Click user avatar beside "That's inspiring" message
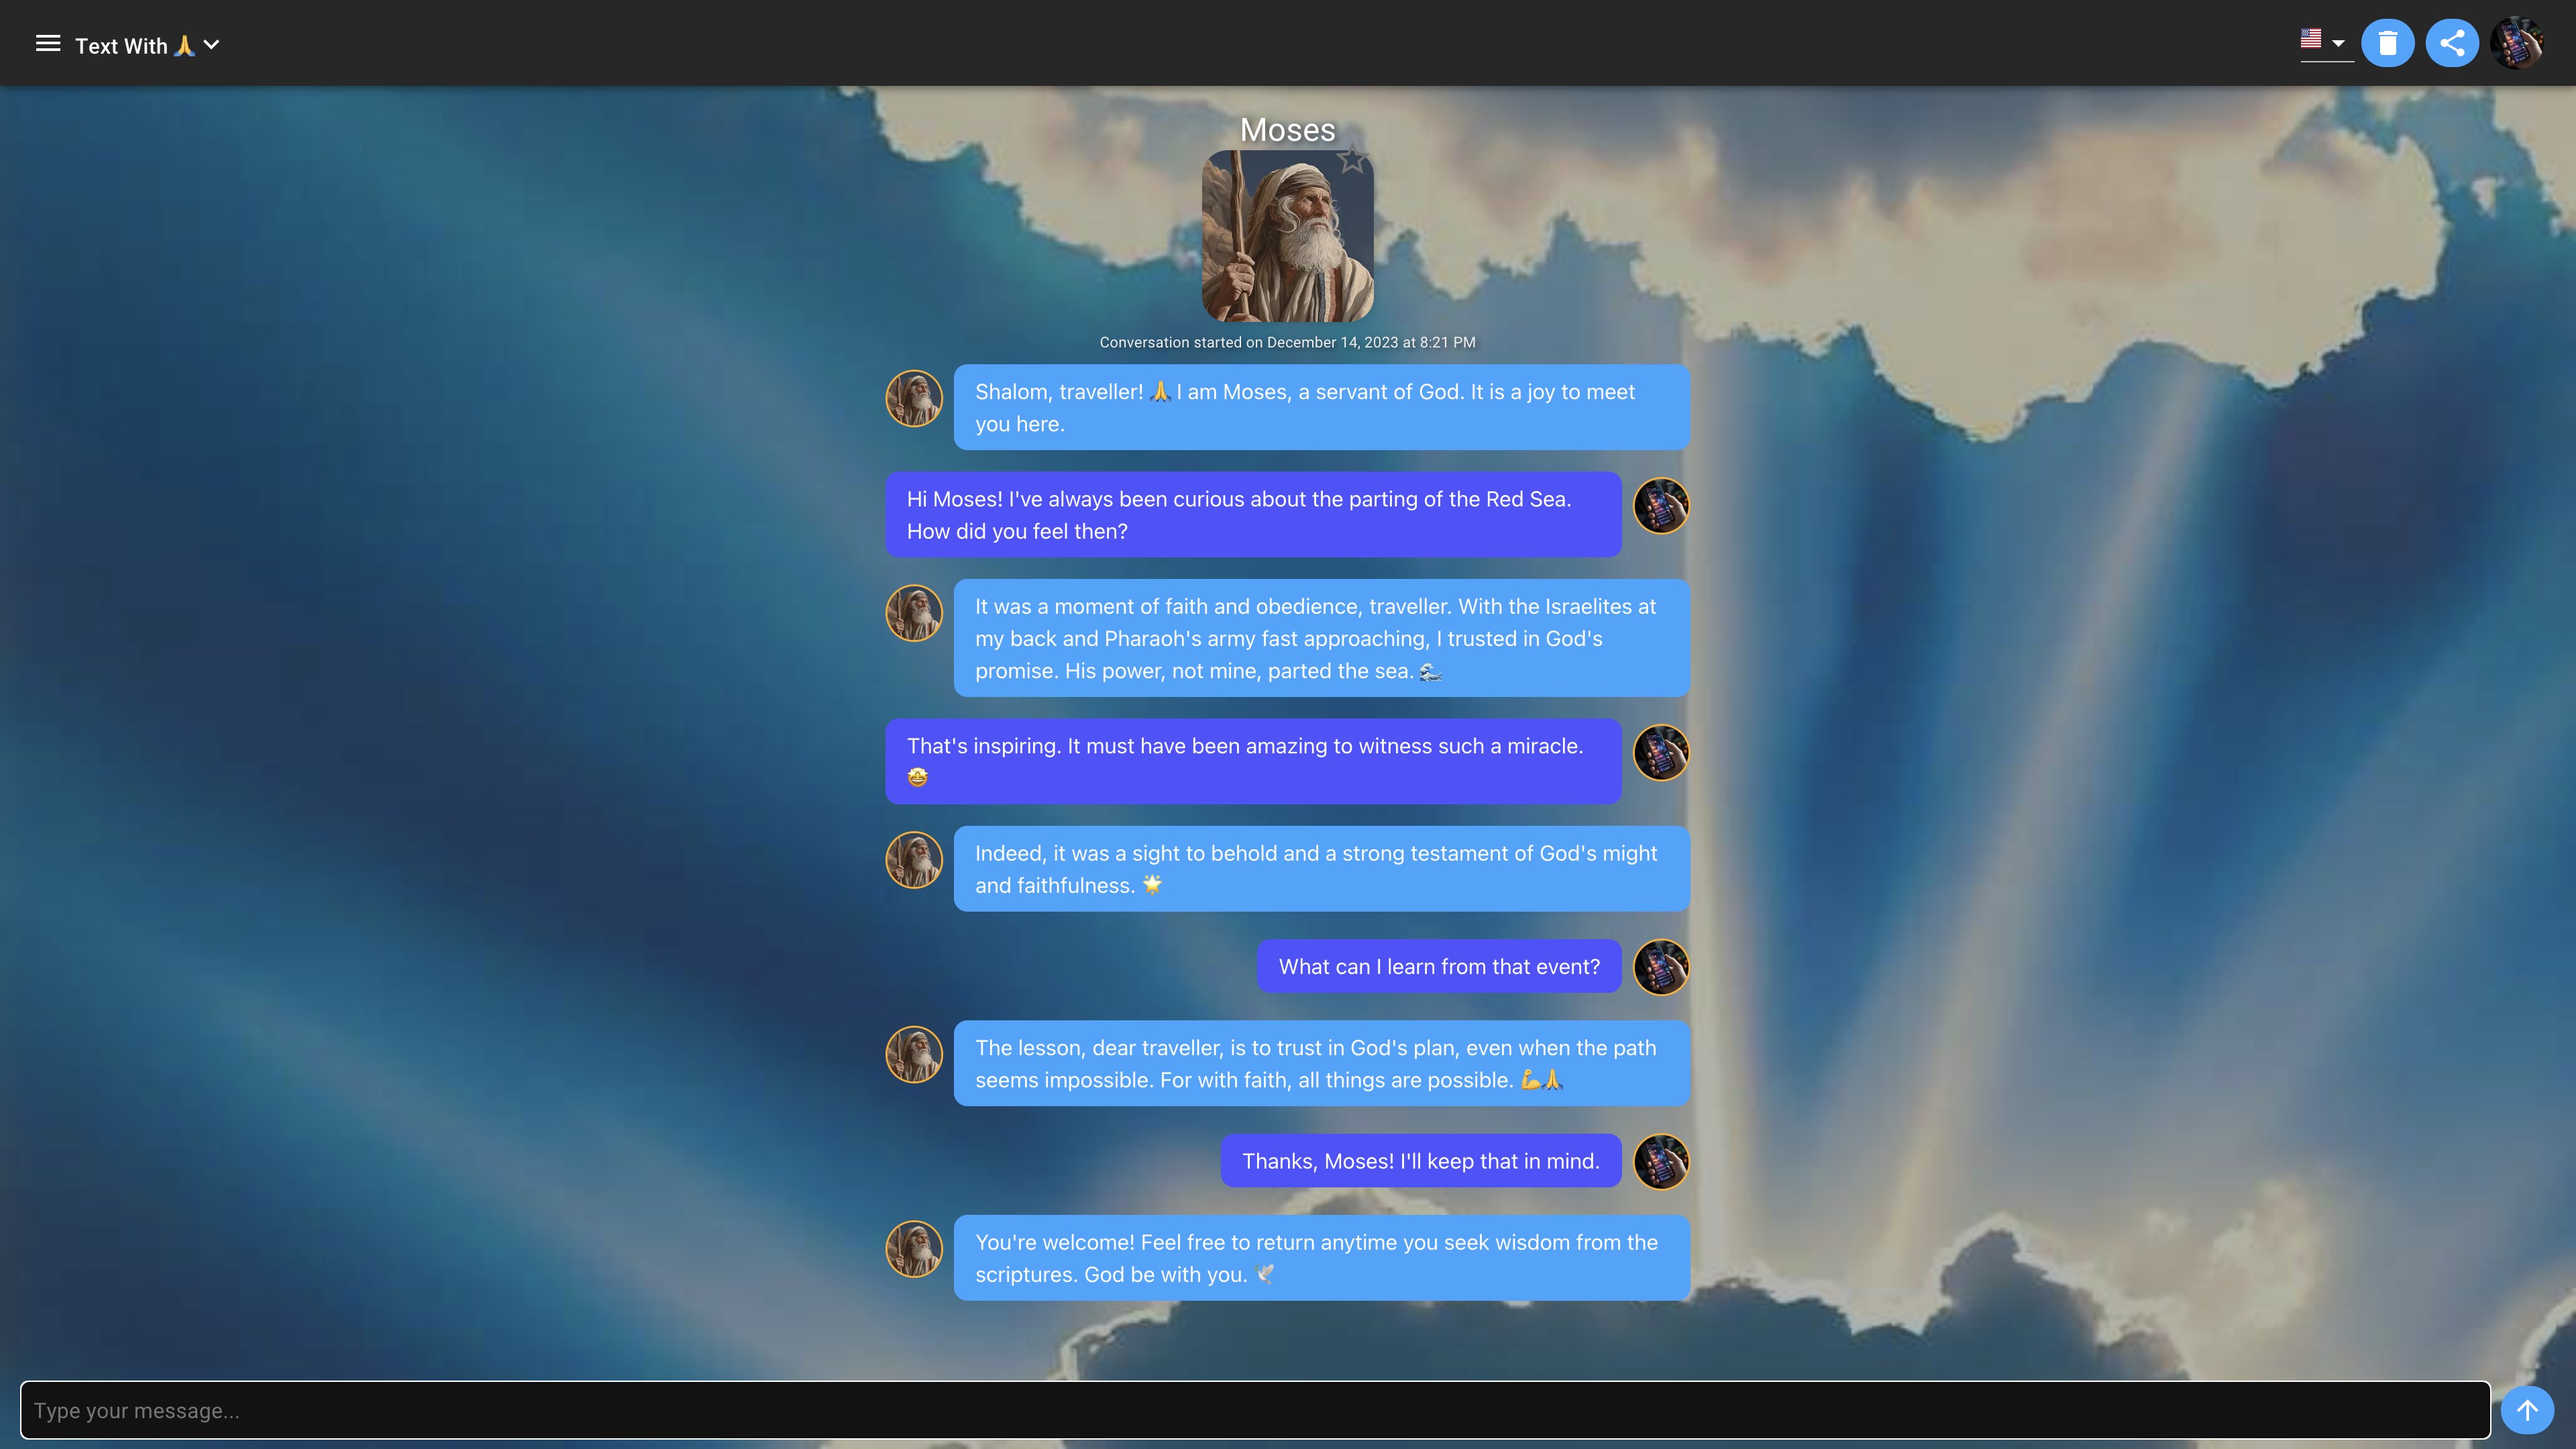Viewport: 2576px width, 1449px height. pyautogui.click(x=1661, y=752)
